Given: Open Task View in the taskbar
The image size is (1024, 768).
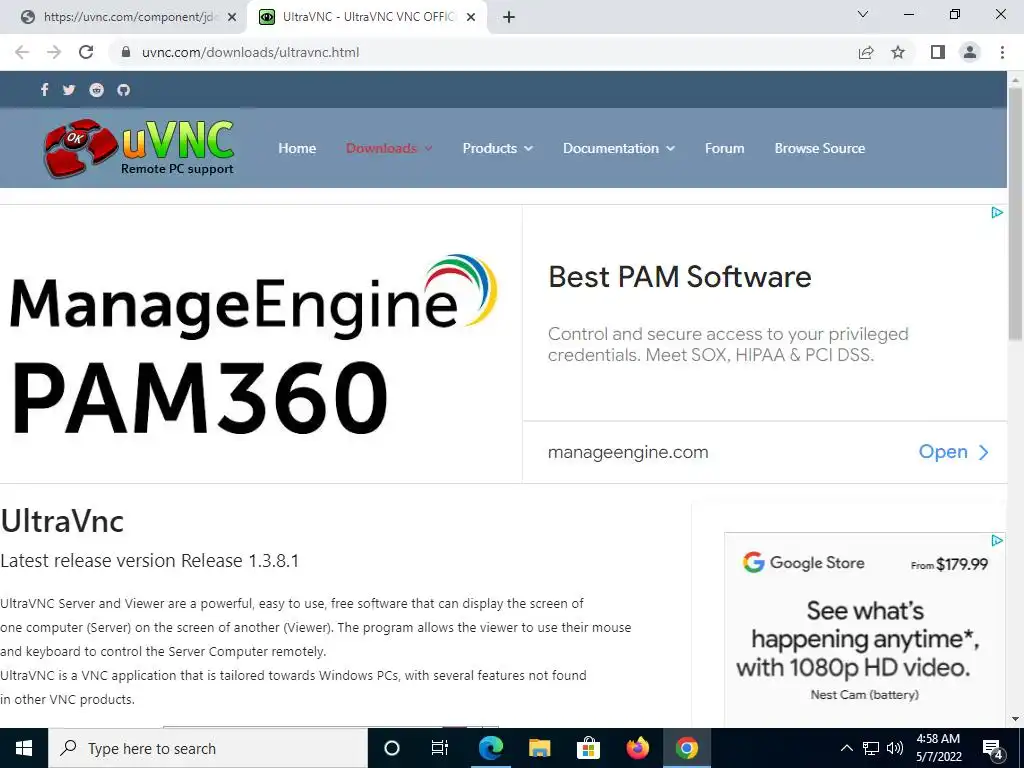Looking at the screenshot, I should (x=440, y=748).
